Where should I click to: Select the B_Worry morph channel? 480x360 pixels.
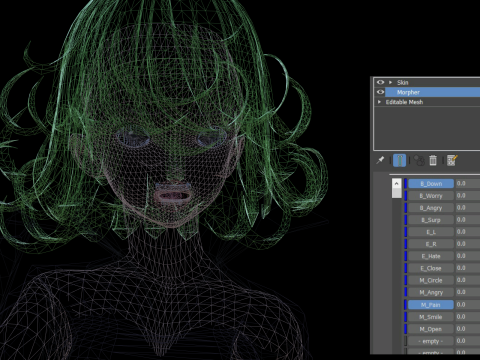tap(431, 196)
